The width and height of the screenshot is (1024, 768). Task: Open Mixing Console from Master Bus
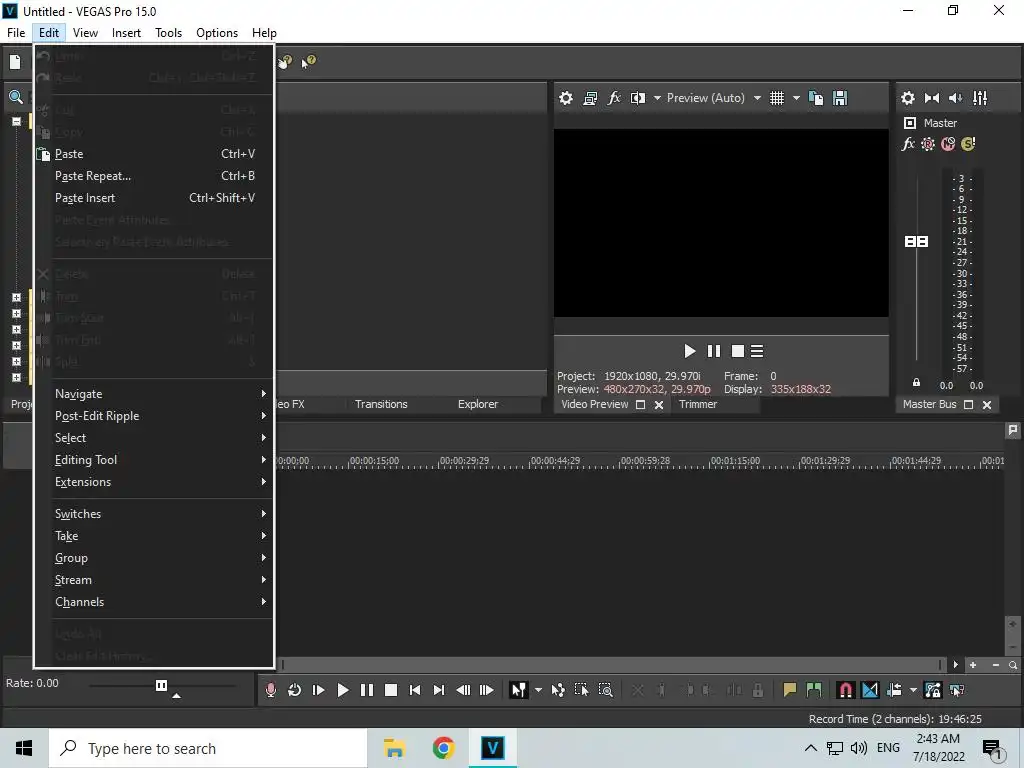point(980,98)
